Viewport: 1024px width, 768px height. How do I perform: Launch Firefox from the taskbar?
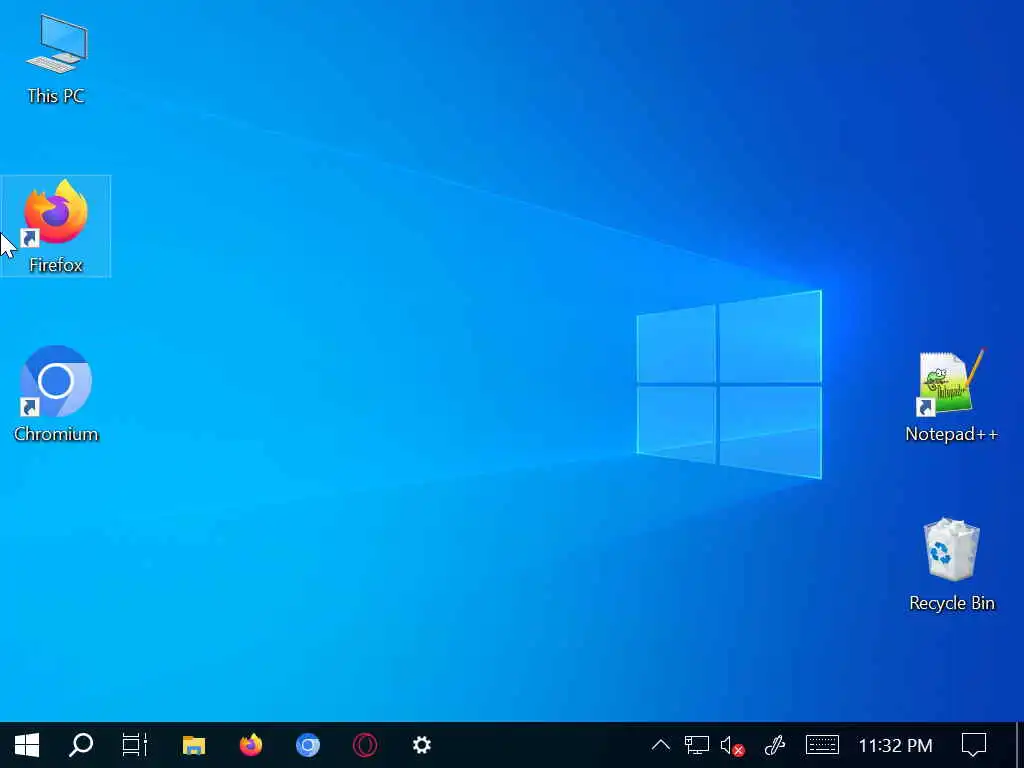coord(251,745)
